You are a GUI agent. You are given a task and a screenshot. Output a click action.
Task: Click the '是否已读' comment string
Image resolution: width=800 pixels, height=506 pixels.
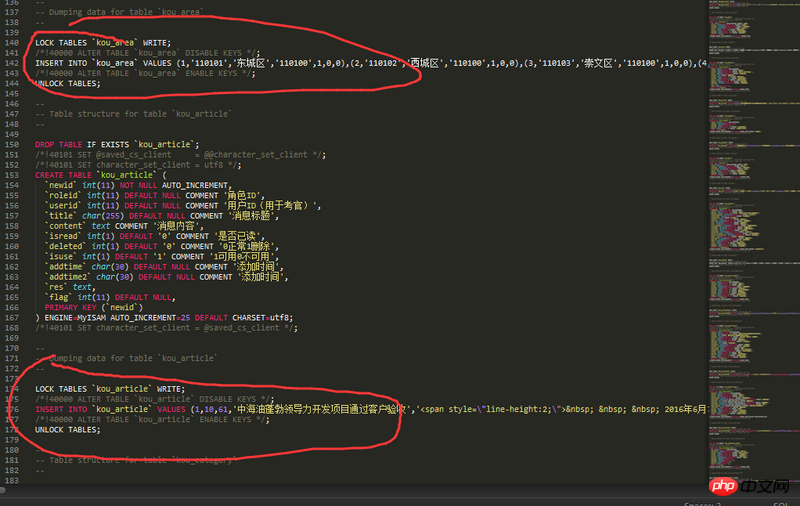pyautogui.click(x=239, y=237)
